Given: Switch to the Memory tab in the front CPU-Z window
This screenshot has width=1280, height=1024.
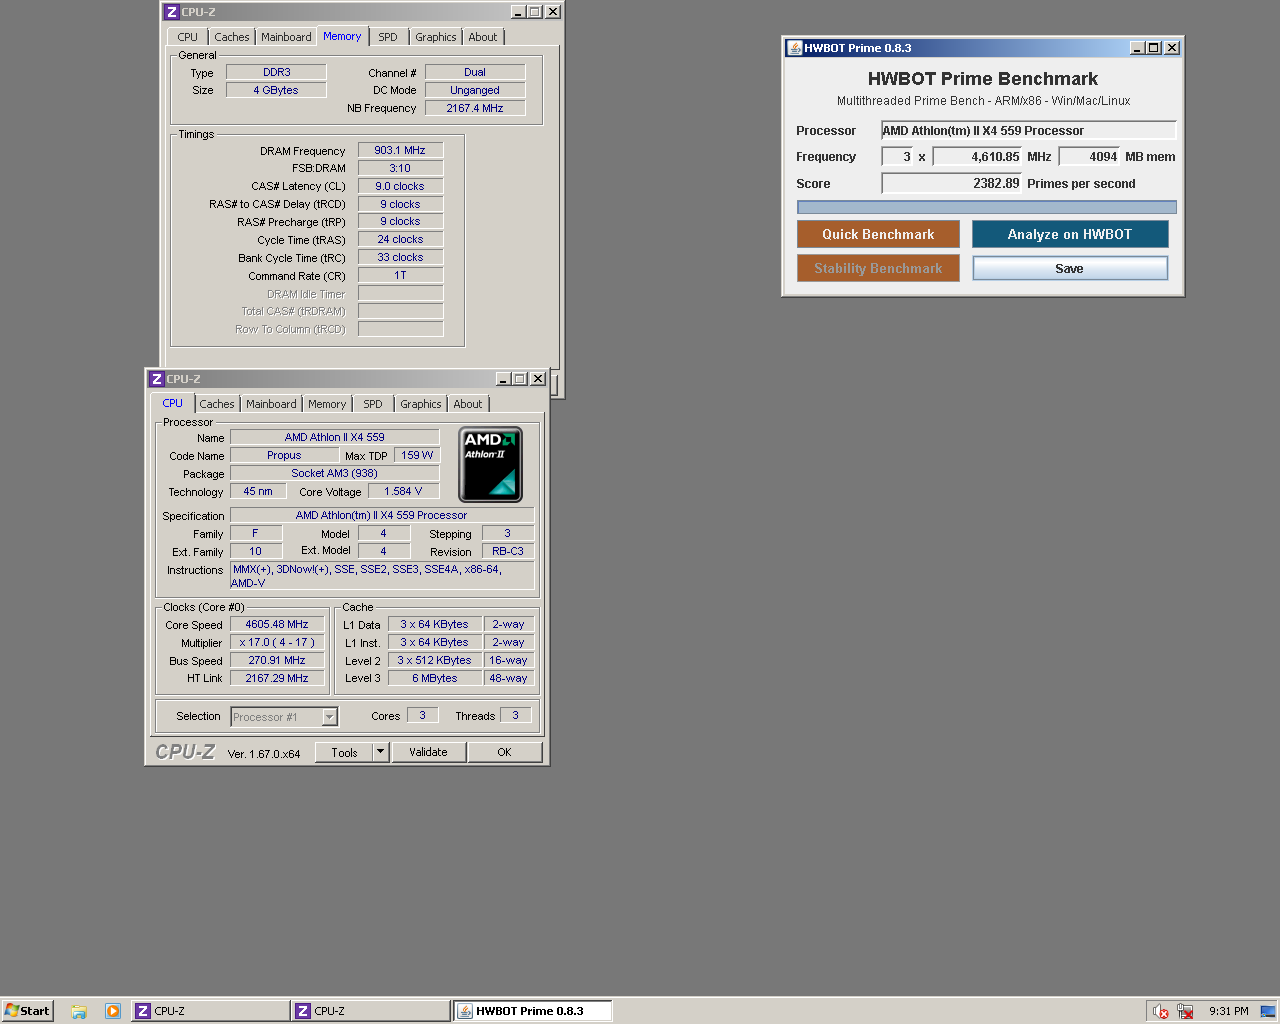Looking at the screenshot, I should (x=327, y=404).
